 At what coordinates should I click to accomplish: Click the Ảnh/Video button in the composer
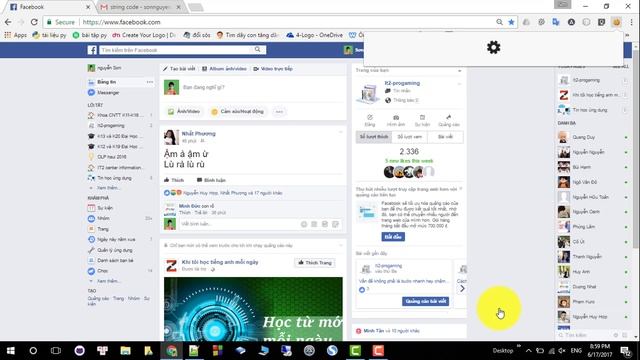click(184, 111)
